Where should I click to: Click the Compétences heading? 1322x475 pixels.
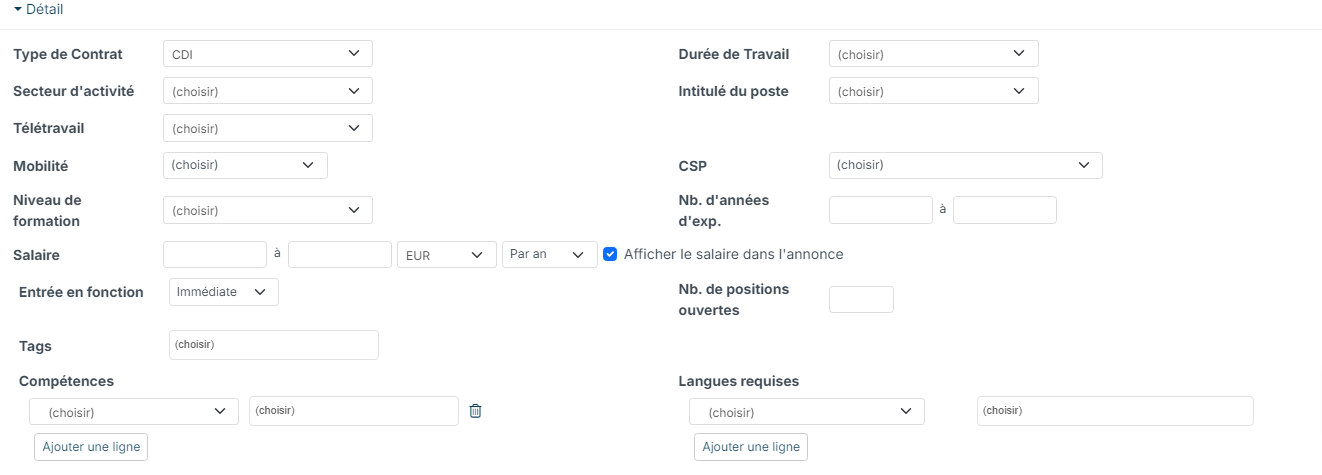coord(67,381)
